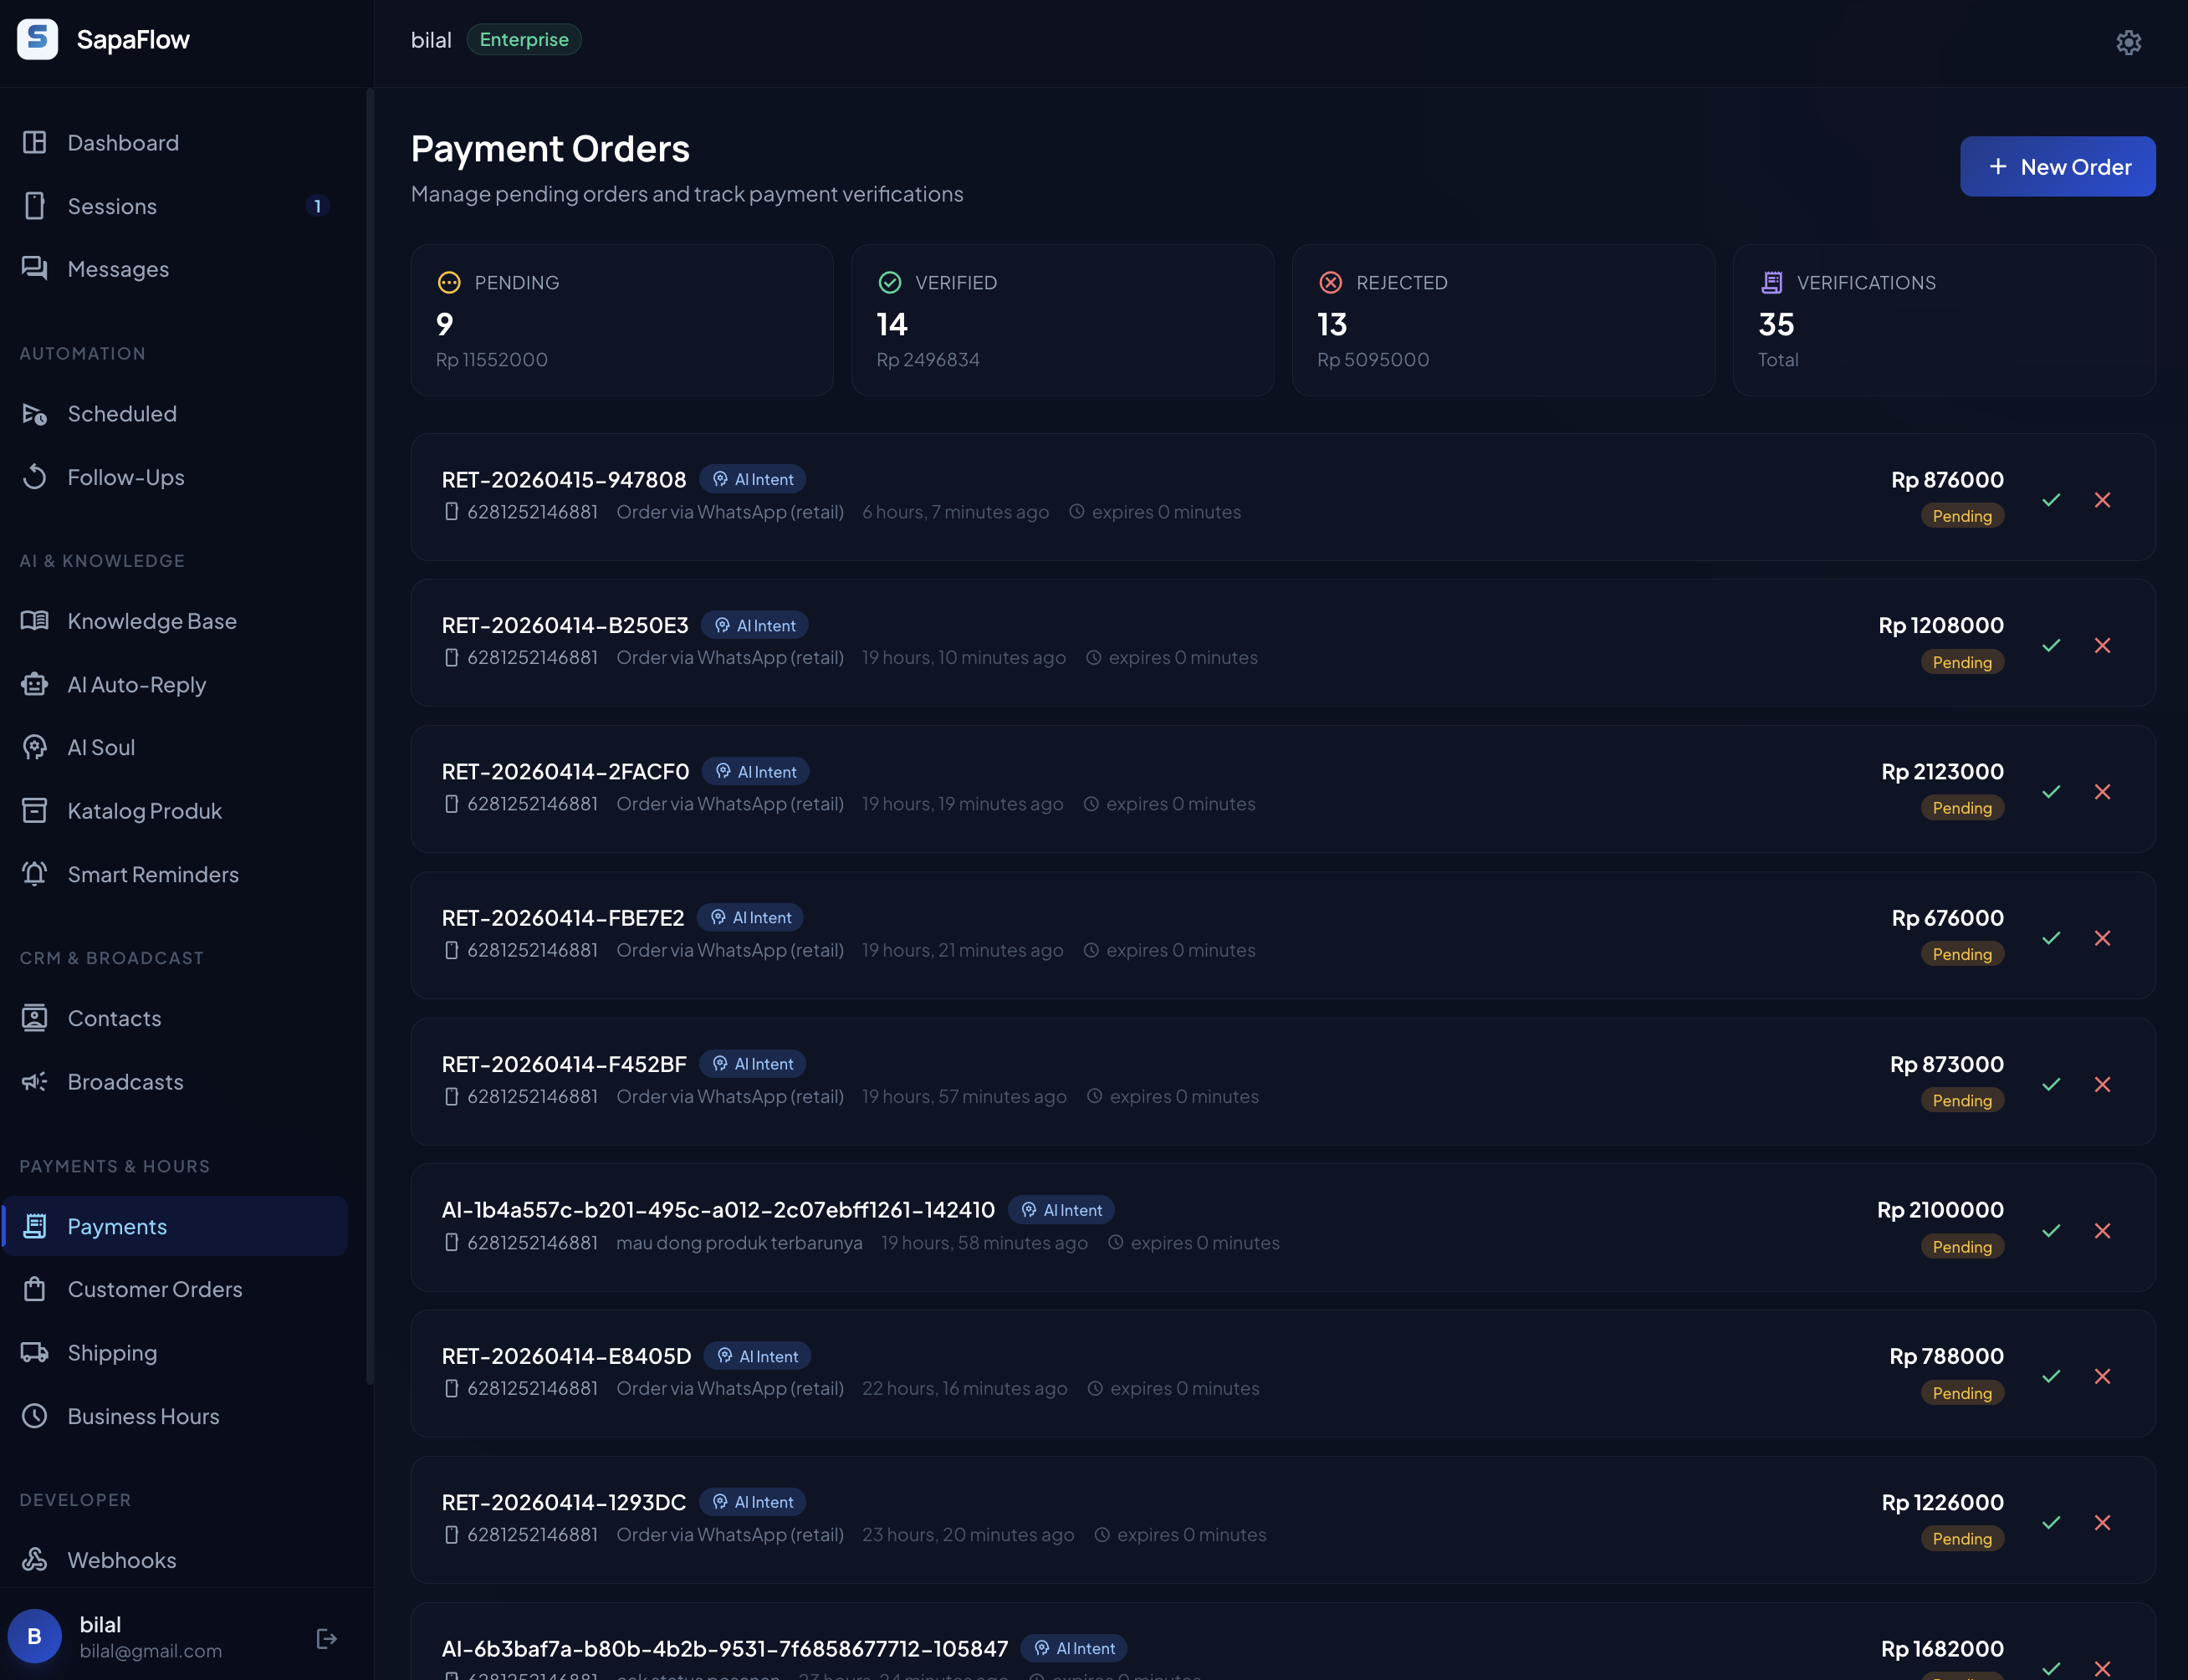Click the SapaFlow logo icon
The width and height of the screenshot is (2188, 1680).
pos(38,40)
